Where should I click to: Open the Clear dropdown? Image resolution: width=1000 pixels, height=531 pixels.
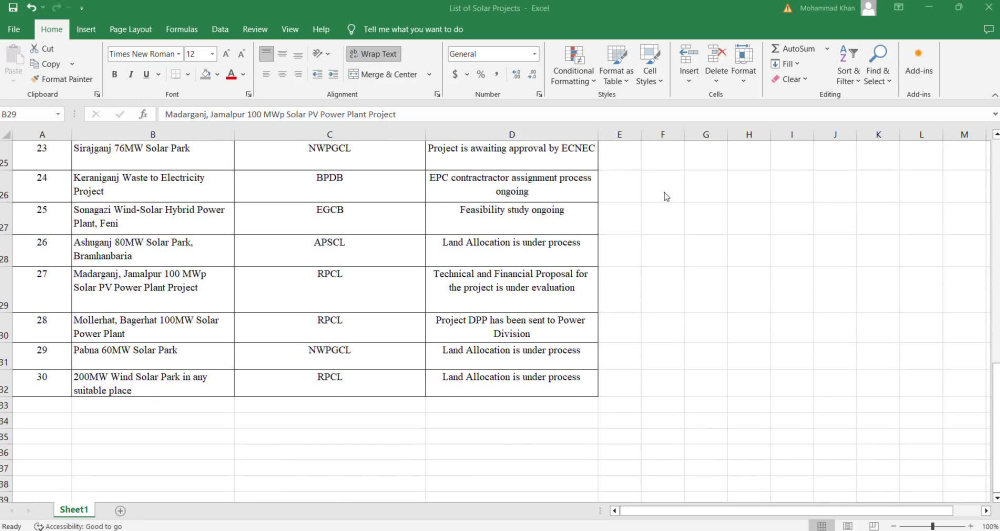click(790, 79)
